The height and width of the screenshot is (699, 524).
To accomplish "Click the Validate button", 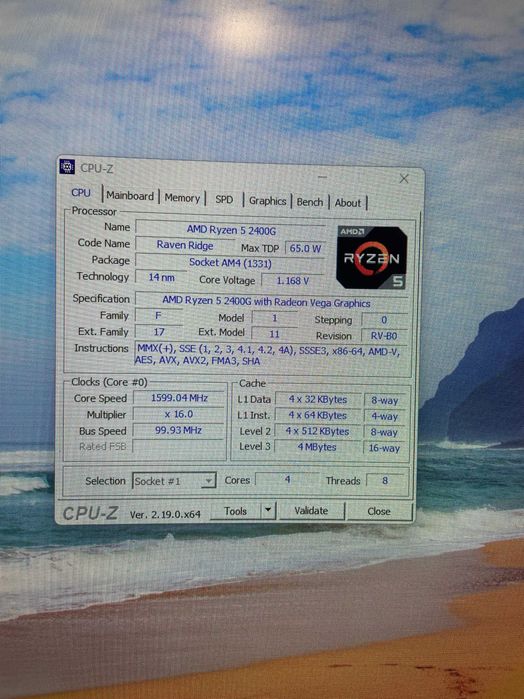I will tap(311, 511).
